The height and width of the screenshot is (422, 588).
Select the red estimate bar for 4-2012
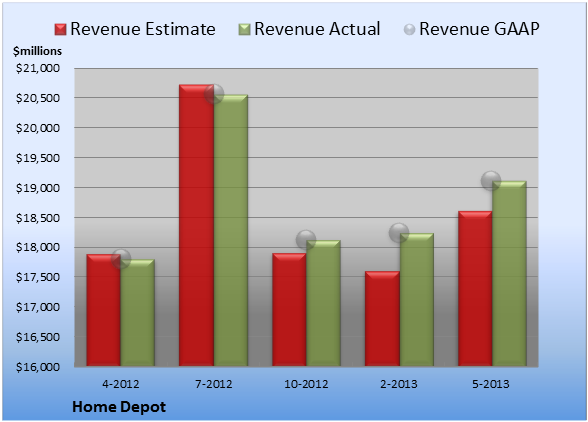click(104, 310)
